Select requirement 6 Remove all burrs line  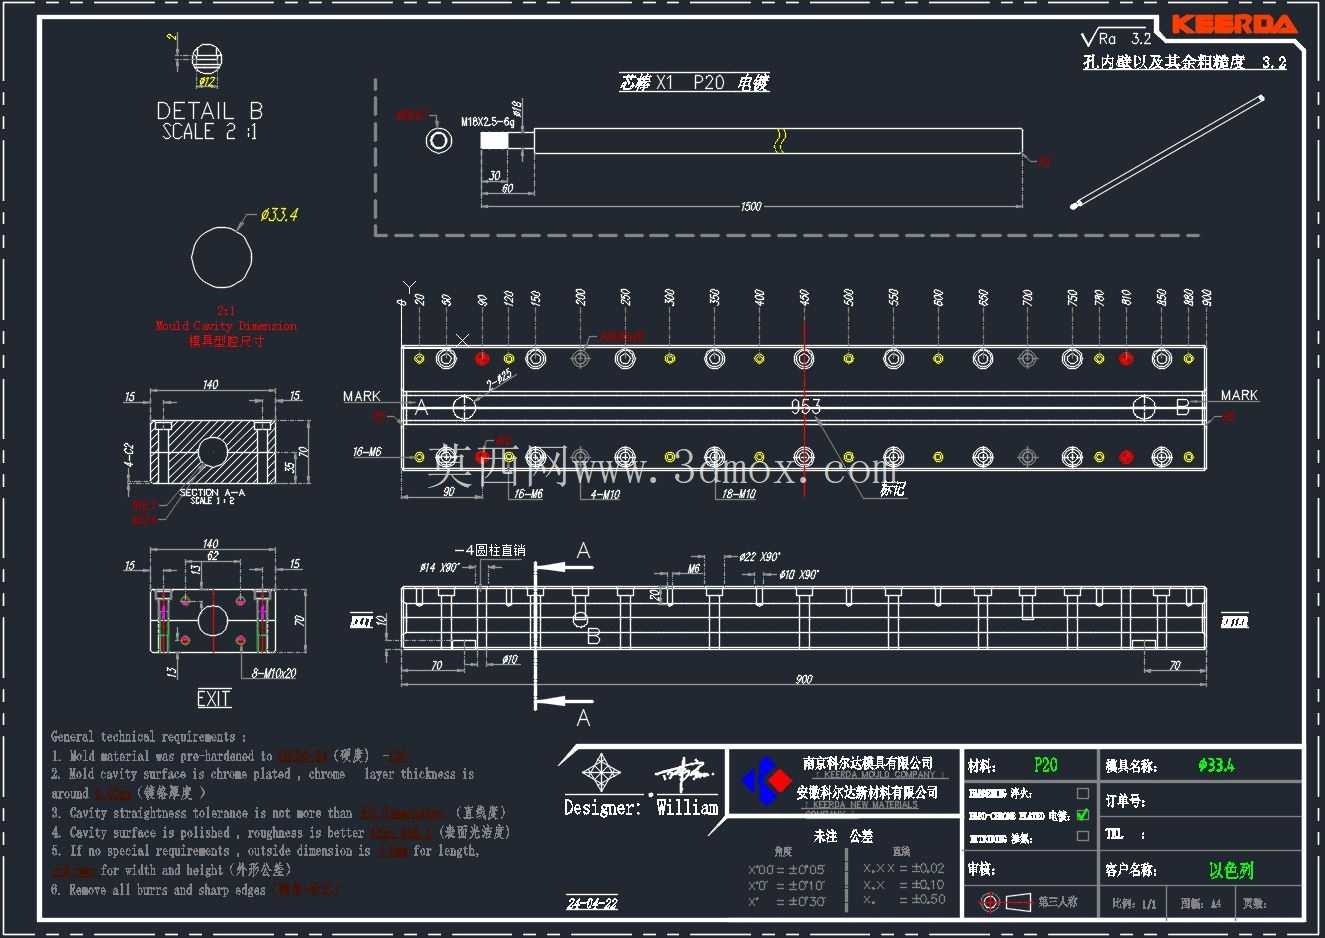tap(196, 889)
